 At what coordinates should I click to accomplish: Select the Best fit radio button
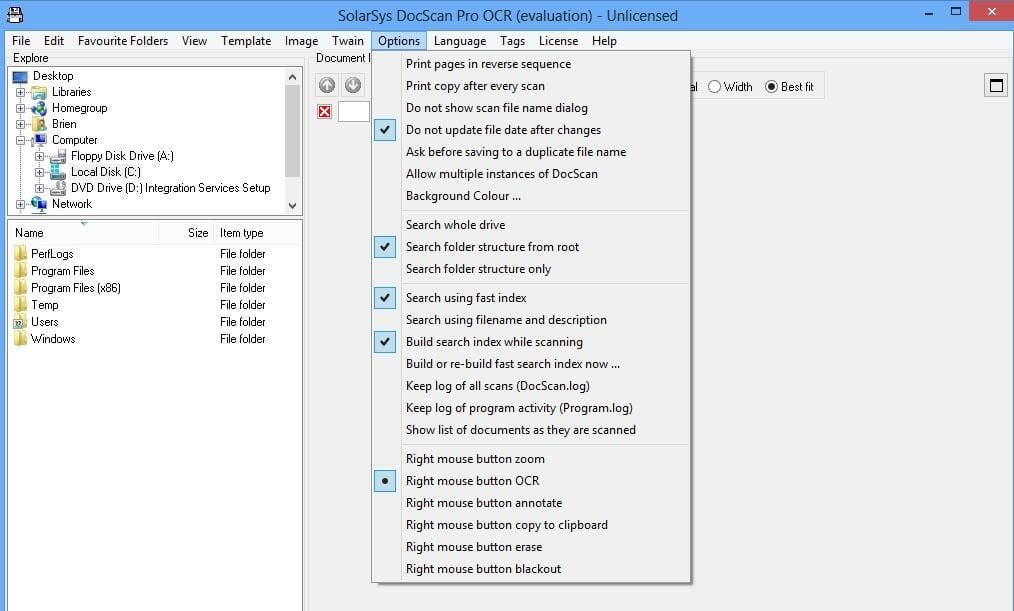click(771, 87)
